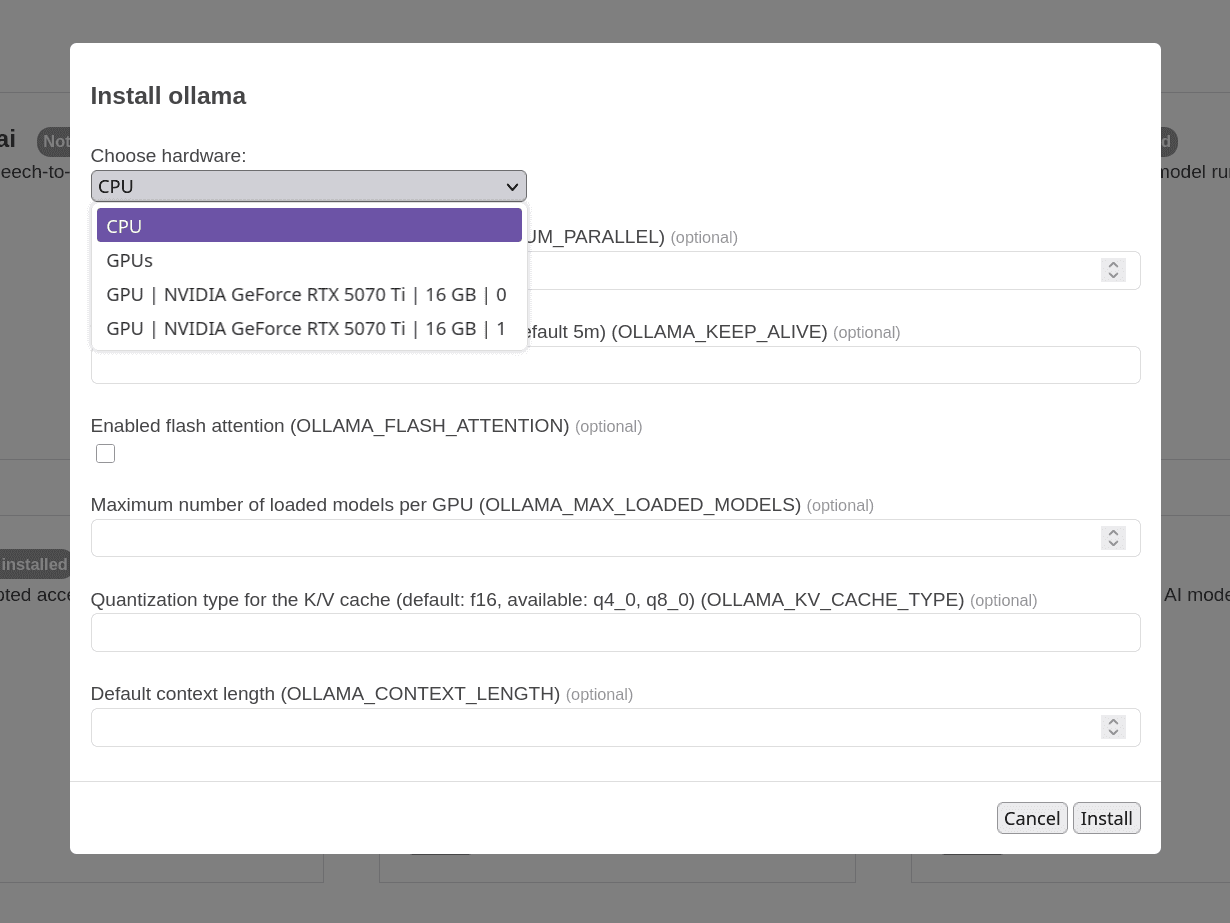
Task: Click the chevron arrow on hardware dropdown
Action: coord(512,187)
